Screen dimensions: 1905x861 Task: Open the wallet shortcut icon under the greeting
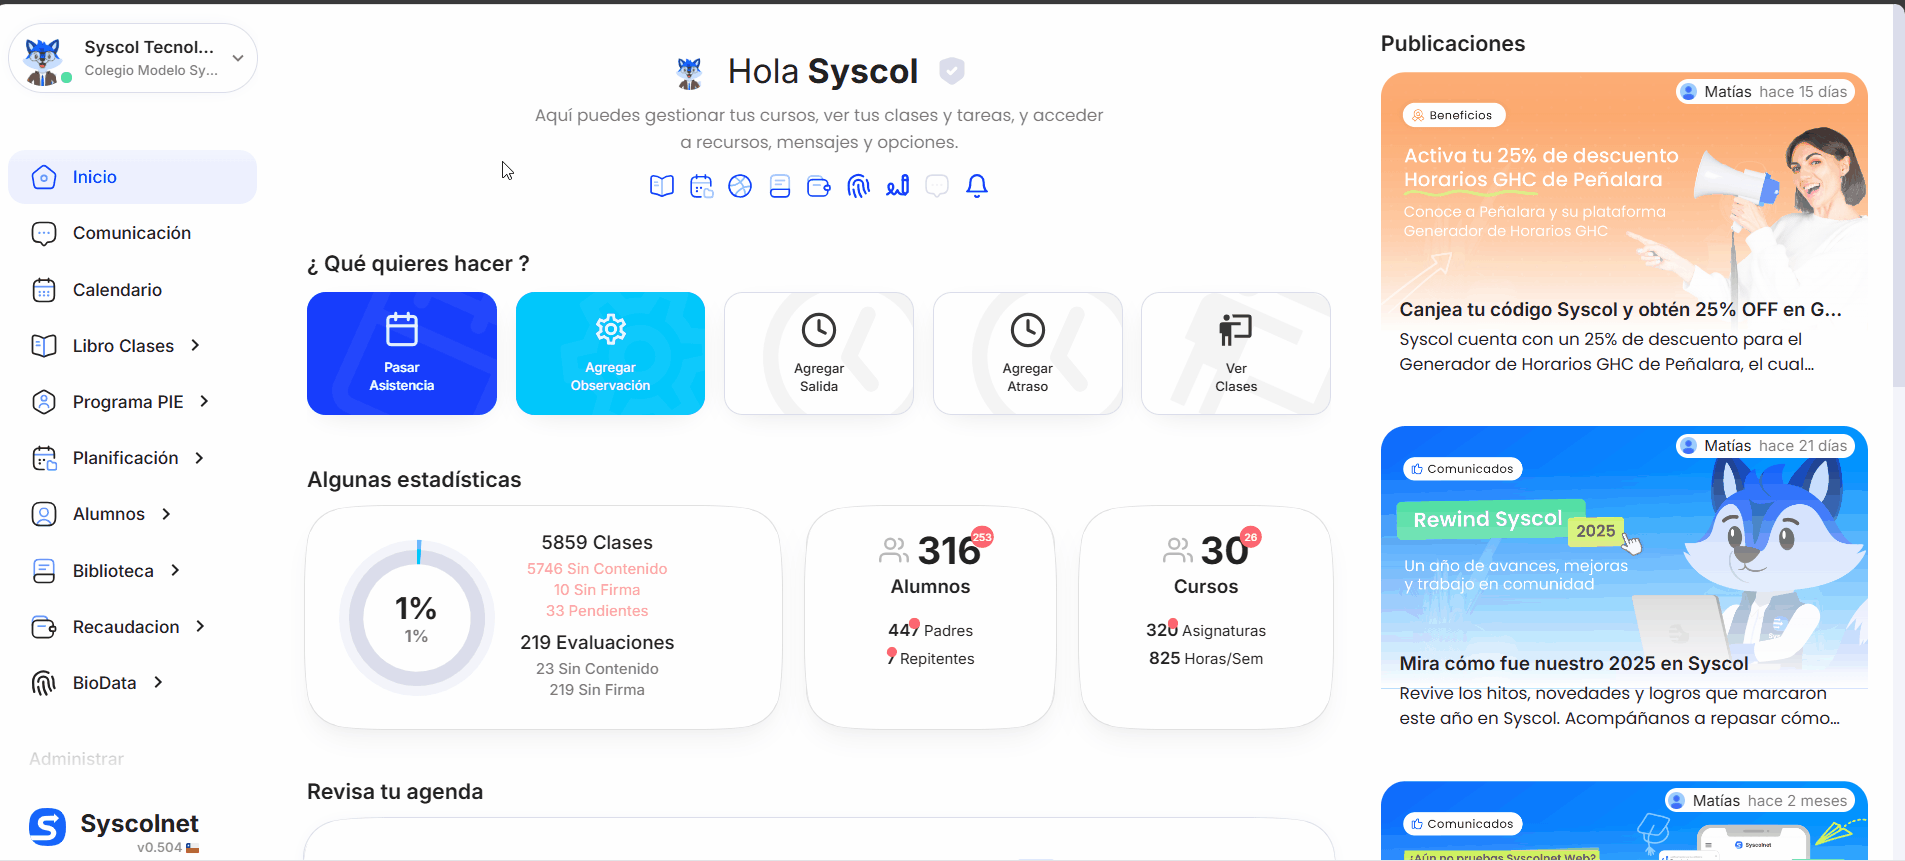[819, 186]
